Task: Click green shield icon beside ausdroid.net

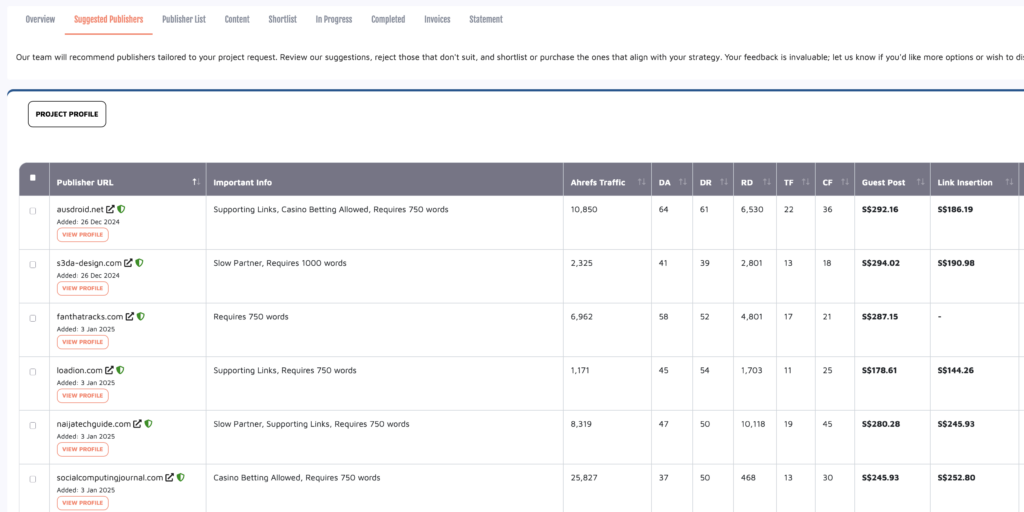Action: point(121,209)
